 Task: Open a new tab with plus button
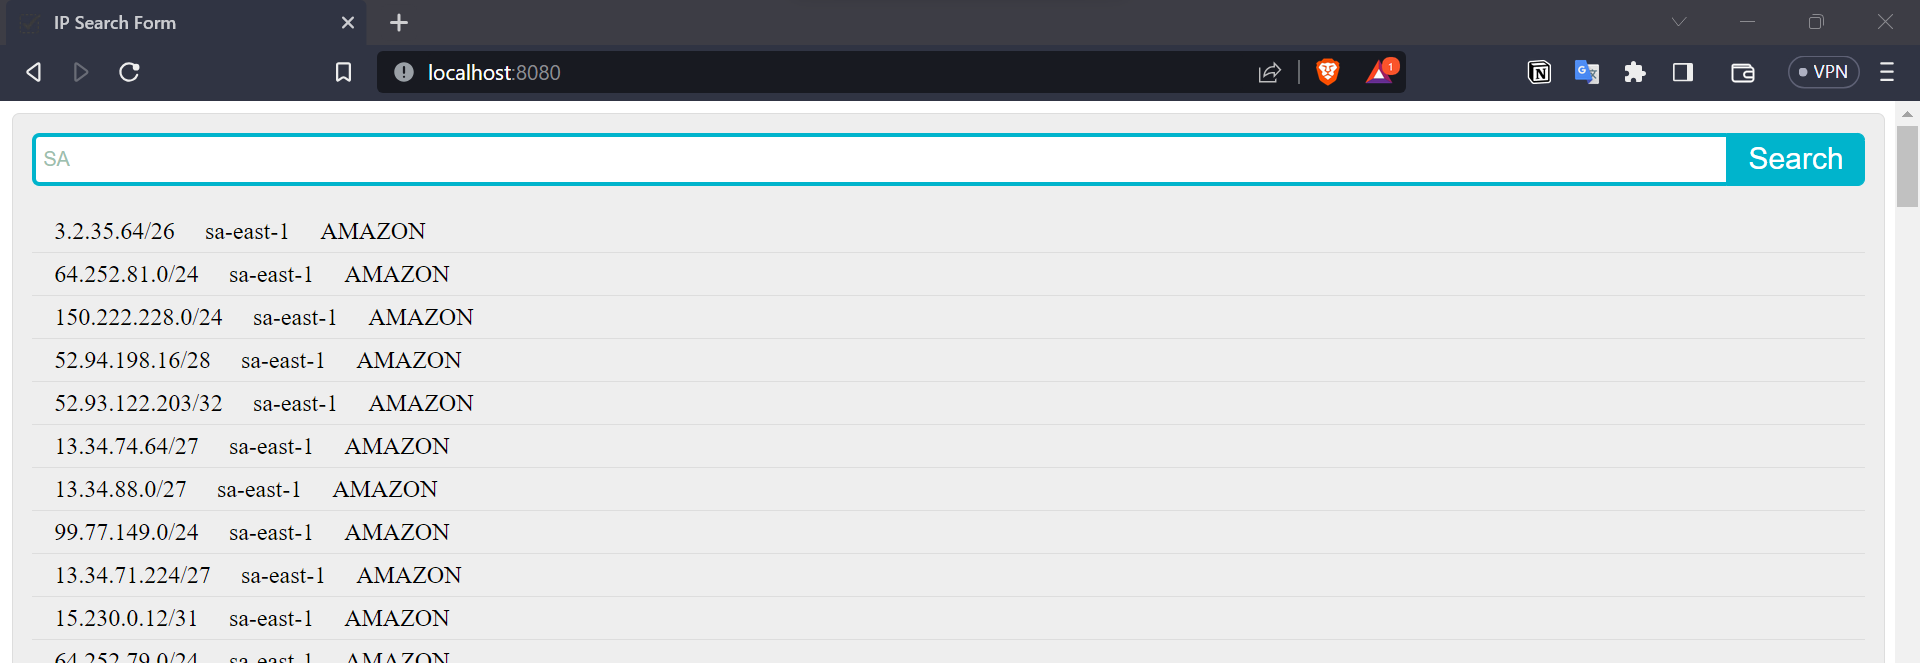point(399,22)
